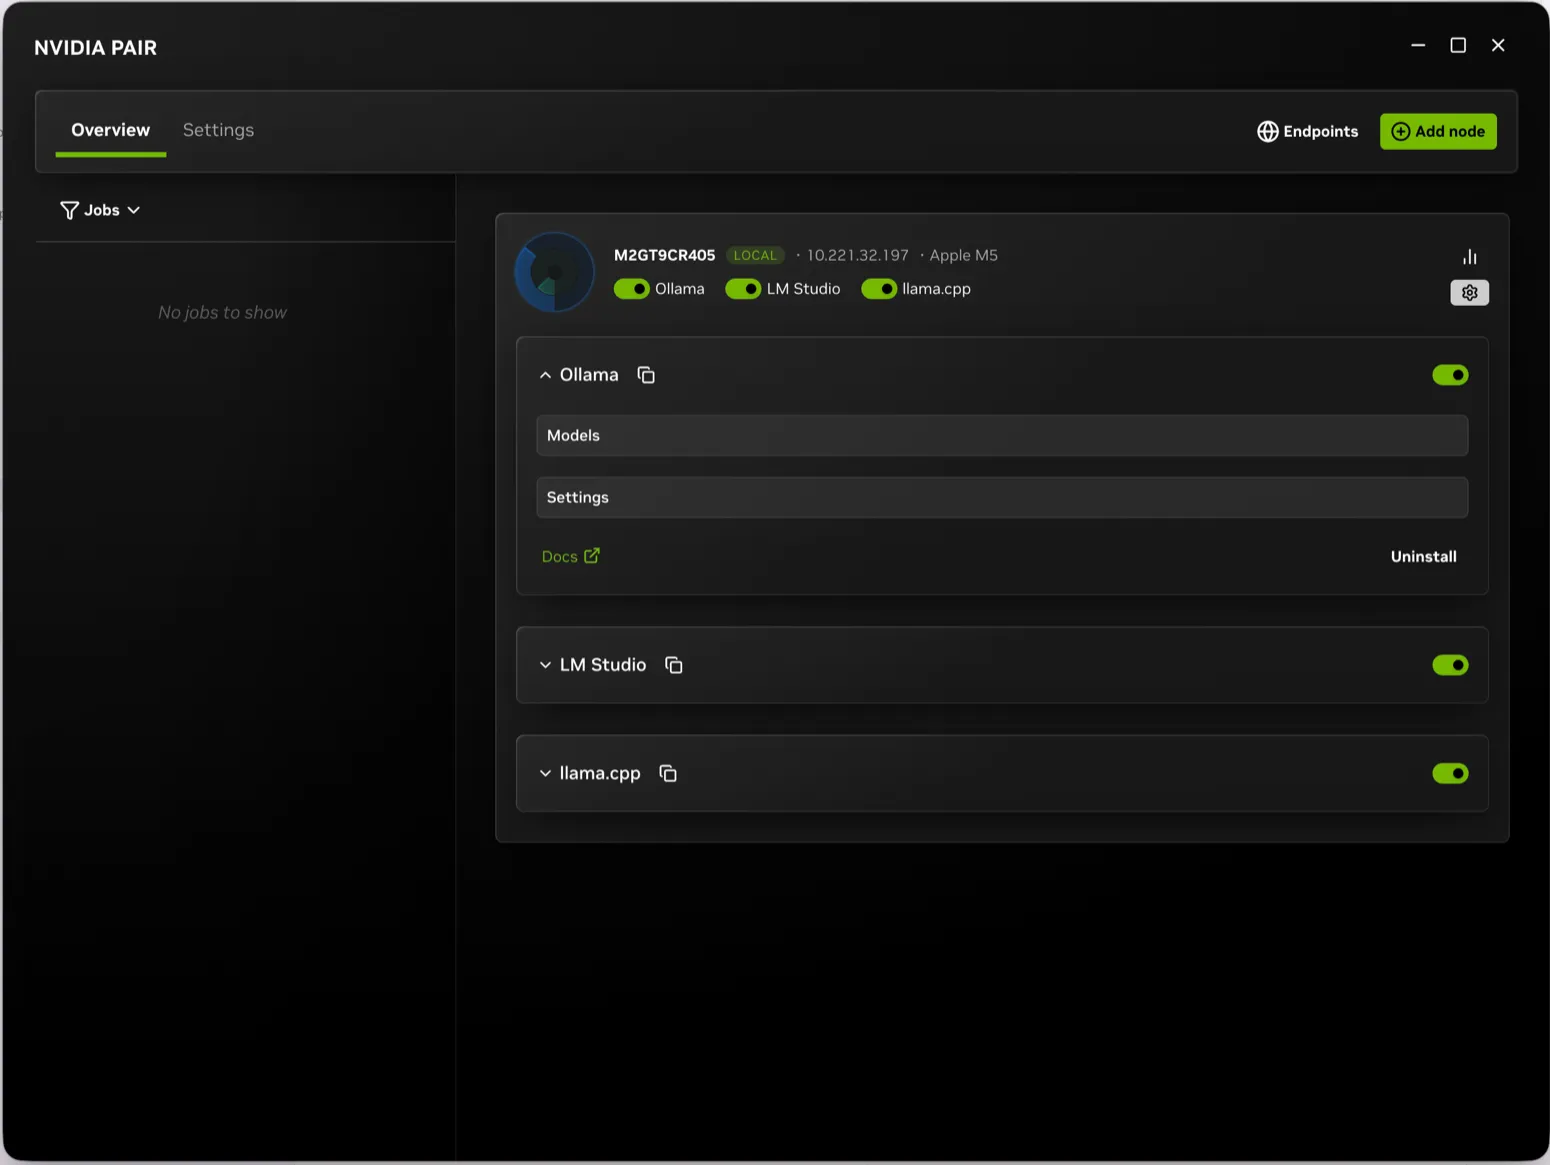Click Uninstall for Ollama
The image size is (1550, 1165).
(1423, 556)
